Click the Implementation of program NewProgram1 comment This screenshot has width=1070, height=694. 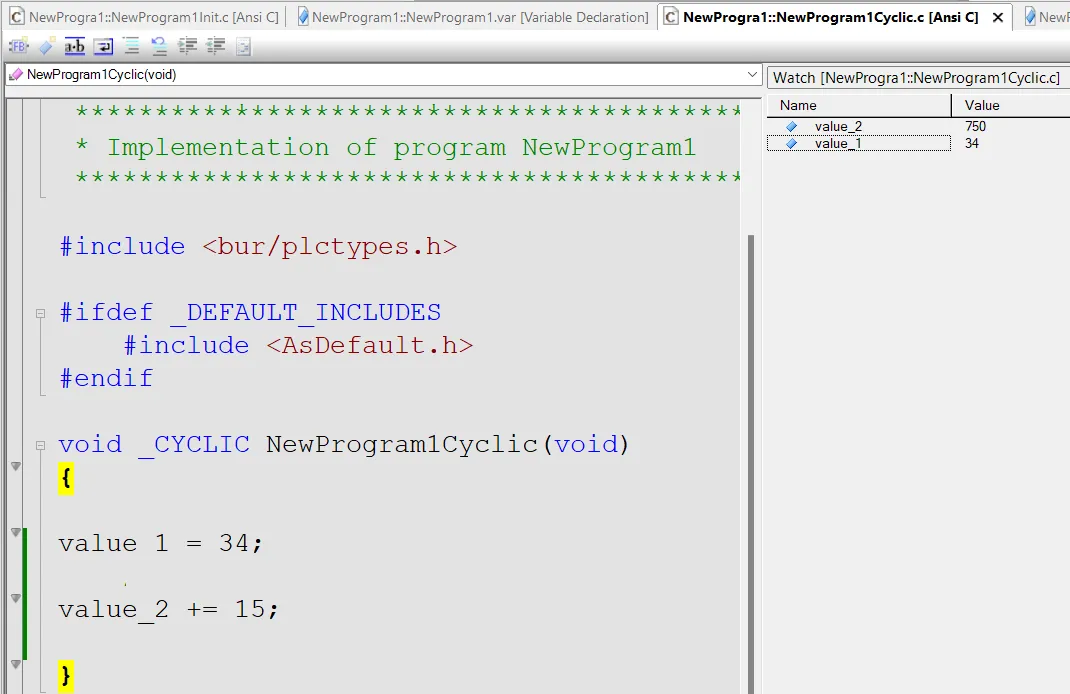401,147
